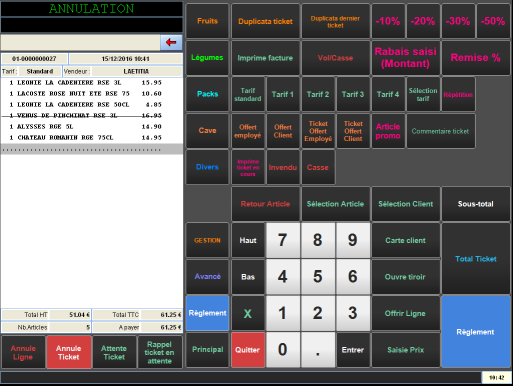Viewport: 513px width, 386px height.
Task: Go to the Principal menu
Action: click(207, 350)
